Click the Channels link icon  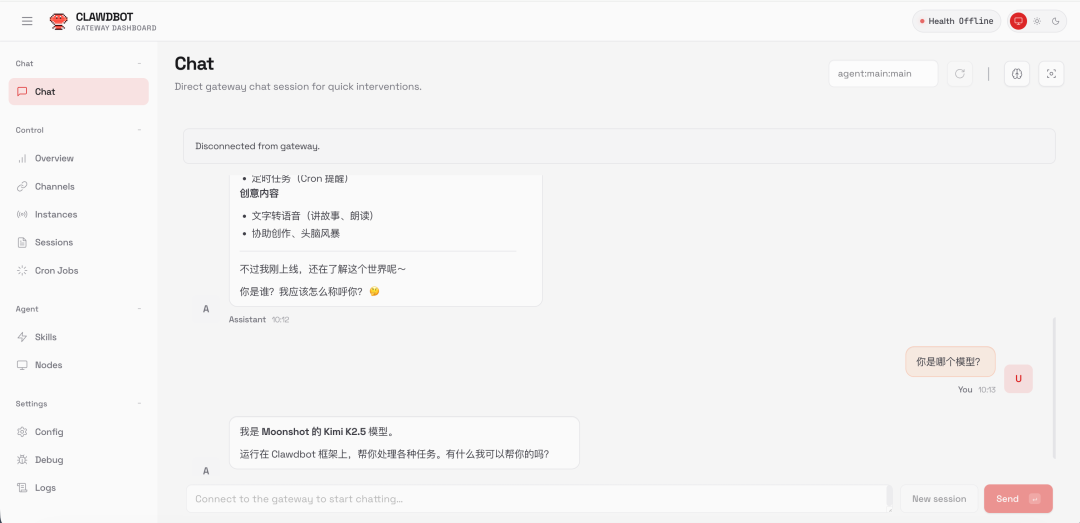tap(22, 187)
